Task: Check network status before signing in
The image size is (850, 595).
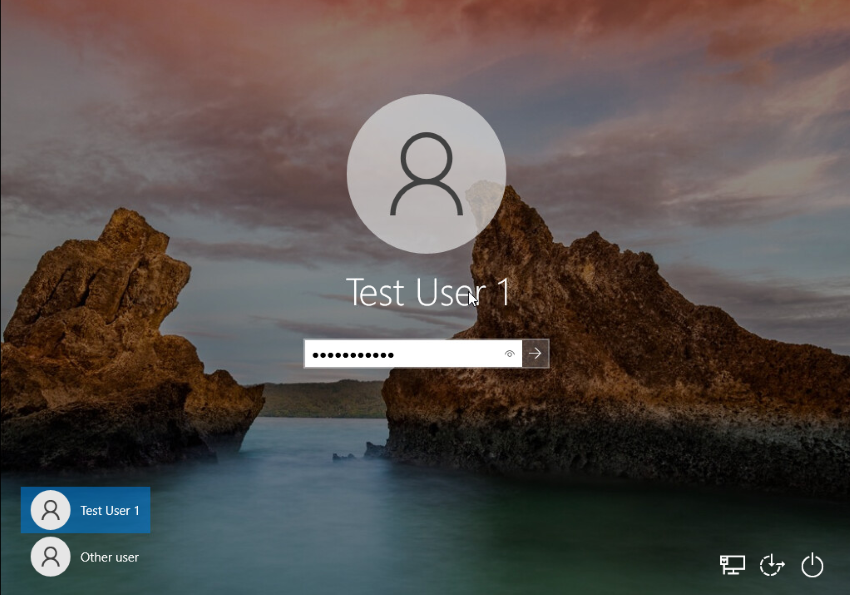Action: pos(732,565)
